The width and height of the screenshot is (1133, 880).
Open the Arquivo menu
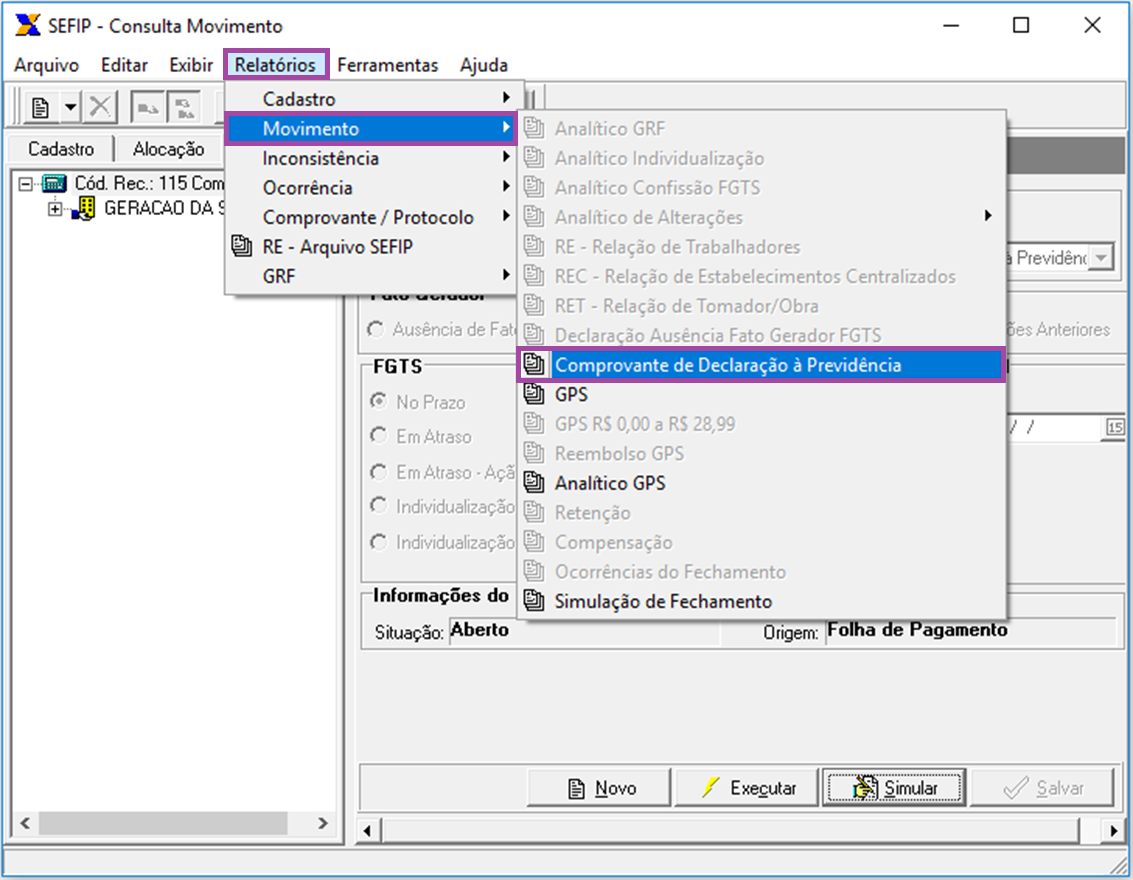coord(46,65)
